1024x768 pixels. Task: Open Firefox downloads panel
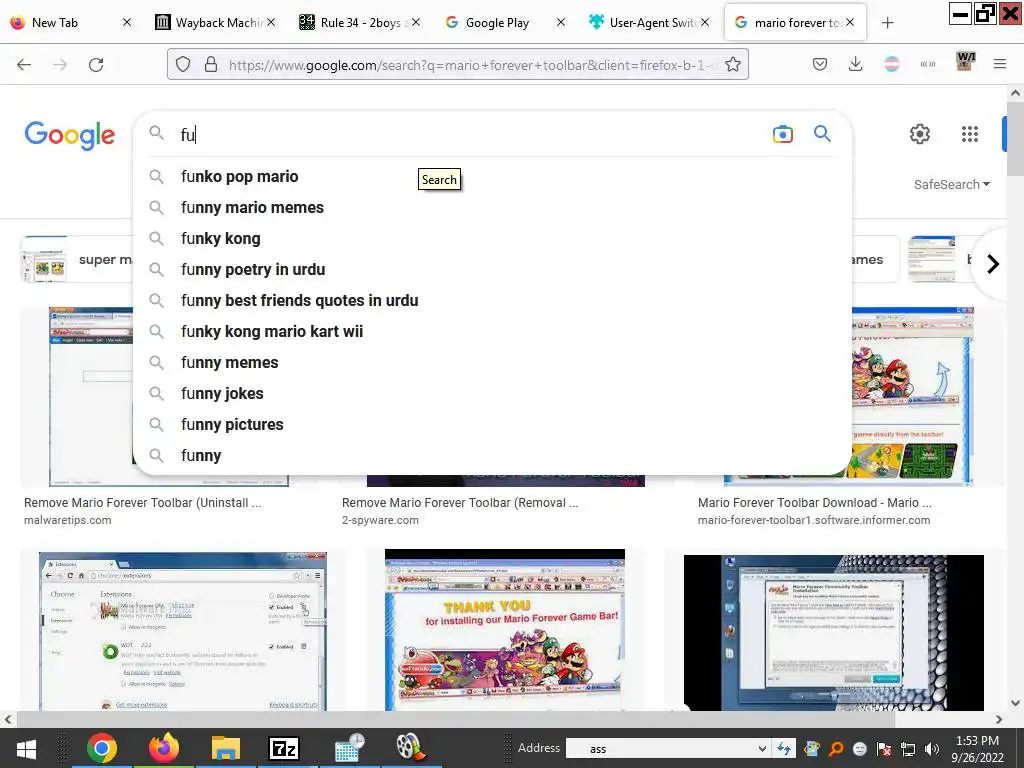tap(855, 64)
